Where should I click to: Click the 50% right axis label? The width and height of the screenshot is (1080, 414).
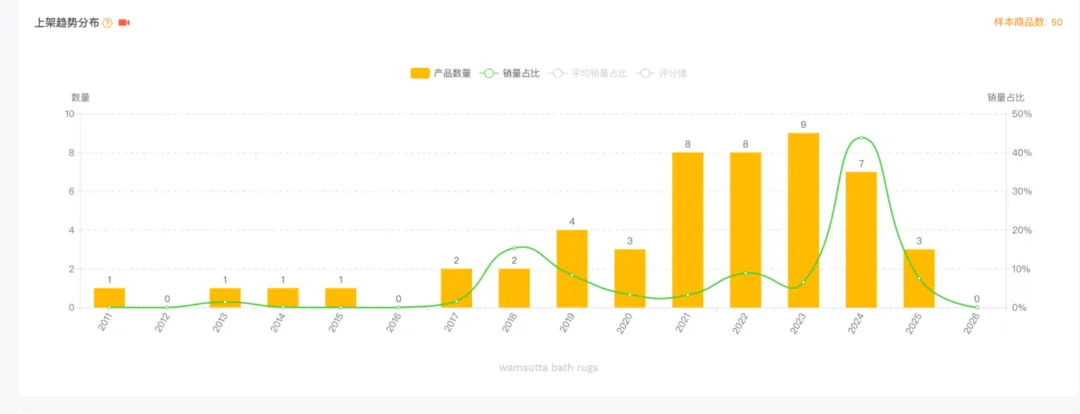(x=1021, y=114)
